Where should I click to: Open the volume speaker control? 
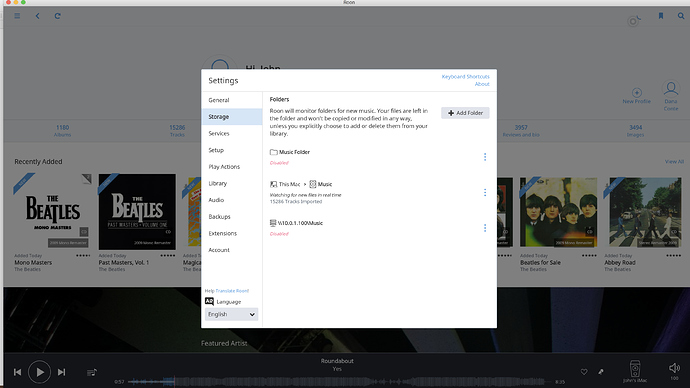pos(674,368)
